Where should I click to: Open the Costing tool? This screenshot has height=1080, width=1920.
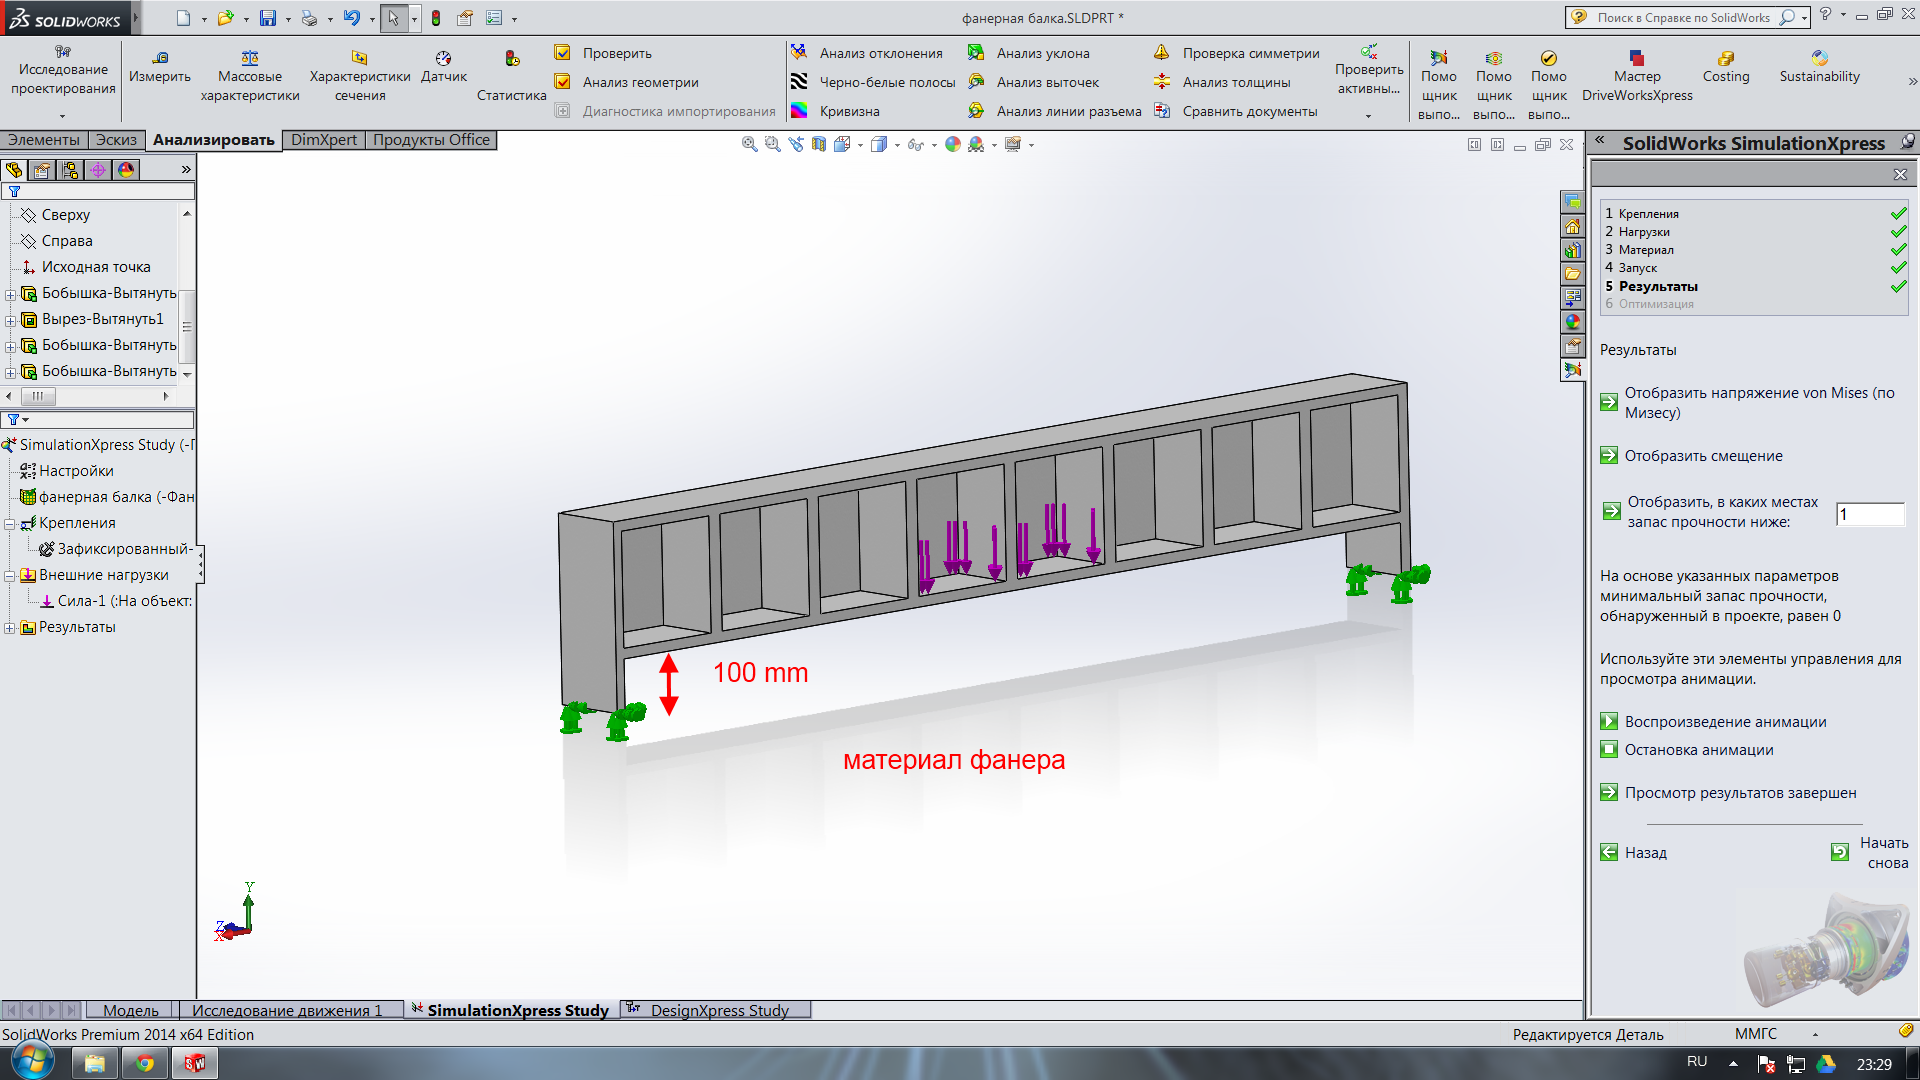click(x=1726, y=58)
